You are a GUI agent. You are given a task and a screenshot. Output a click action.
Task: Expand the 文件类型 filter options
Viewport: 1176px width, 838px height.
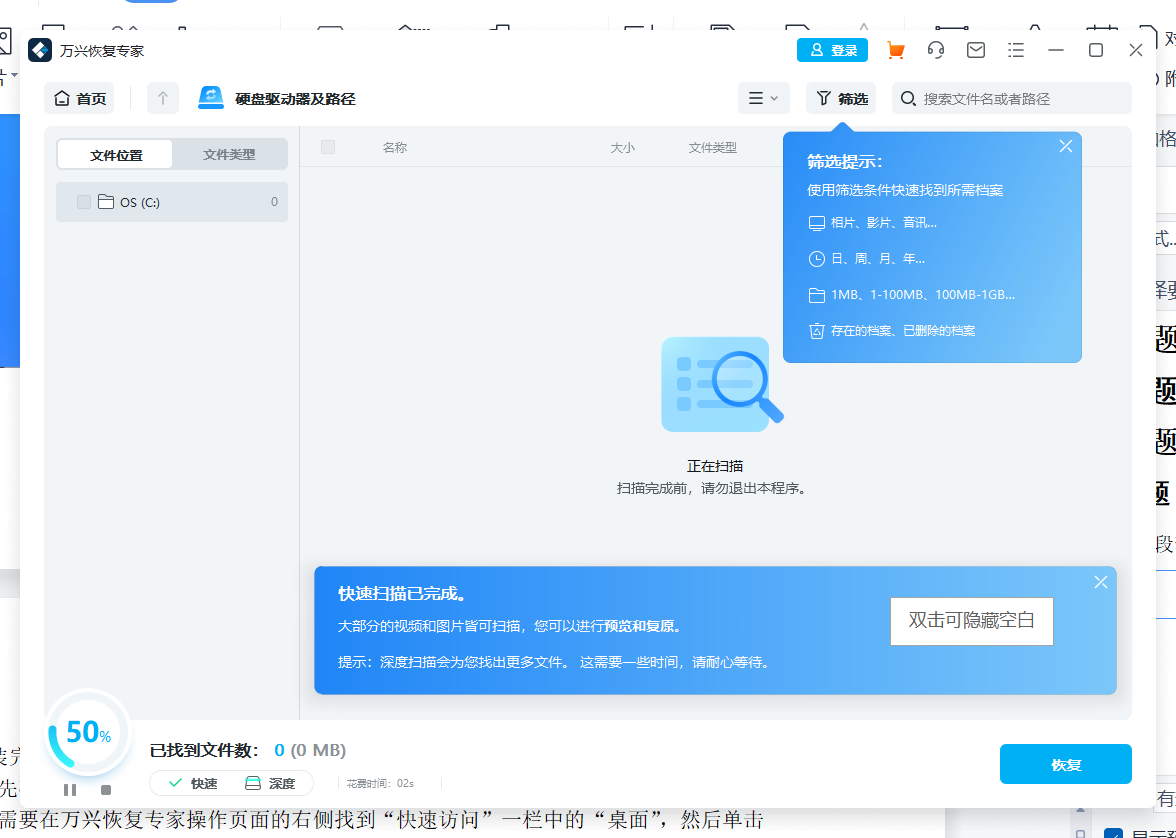coord(229,154)
